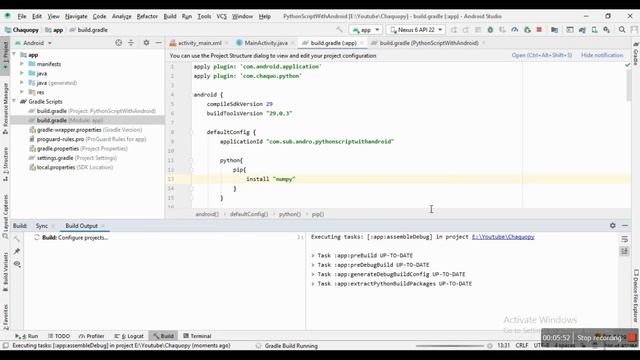Viewport: 640px width, 360px height.
Task: Click the tool windows square icon in status bar
Action: [x=5, y=346]
